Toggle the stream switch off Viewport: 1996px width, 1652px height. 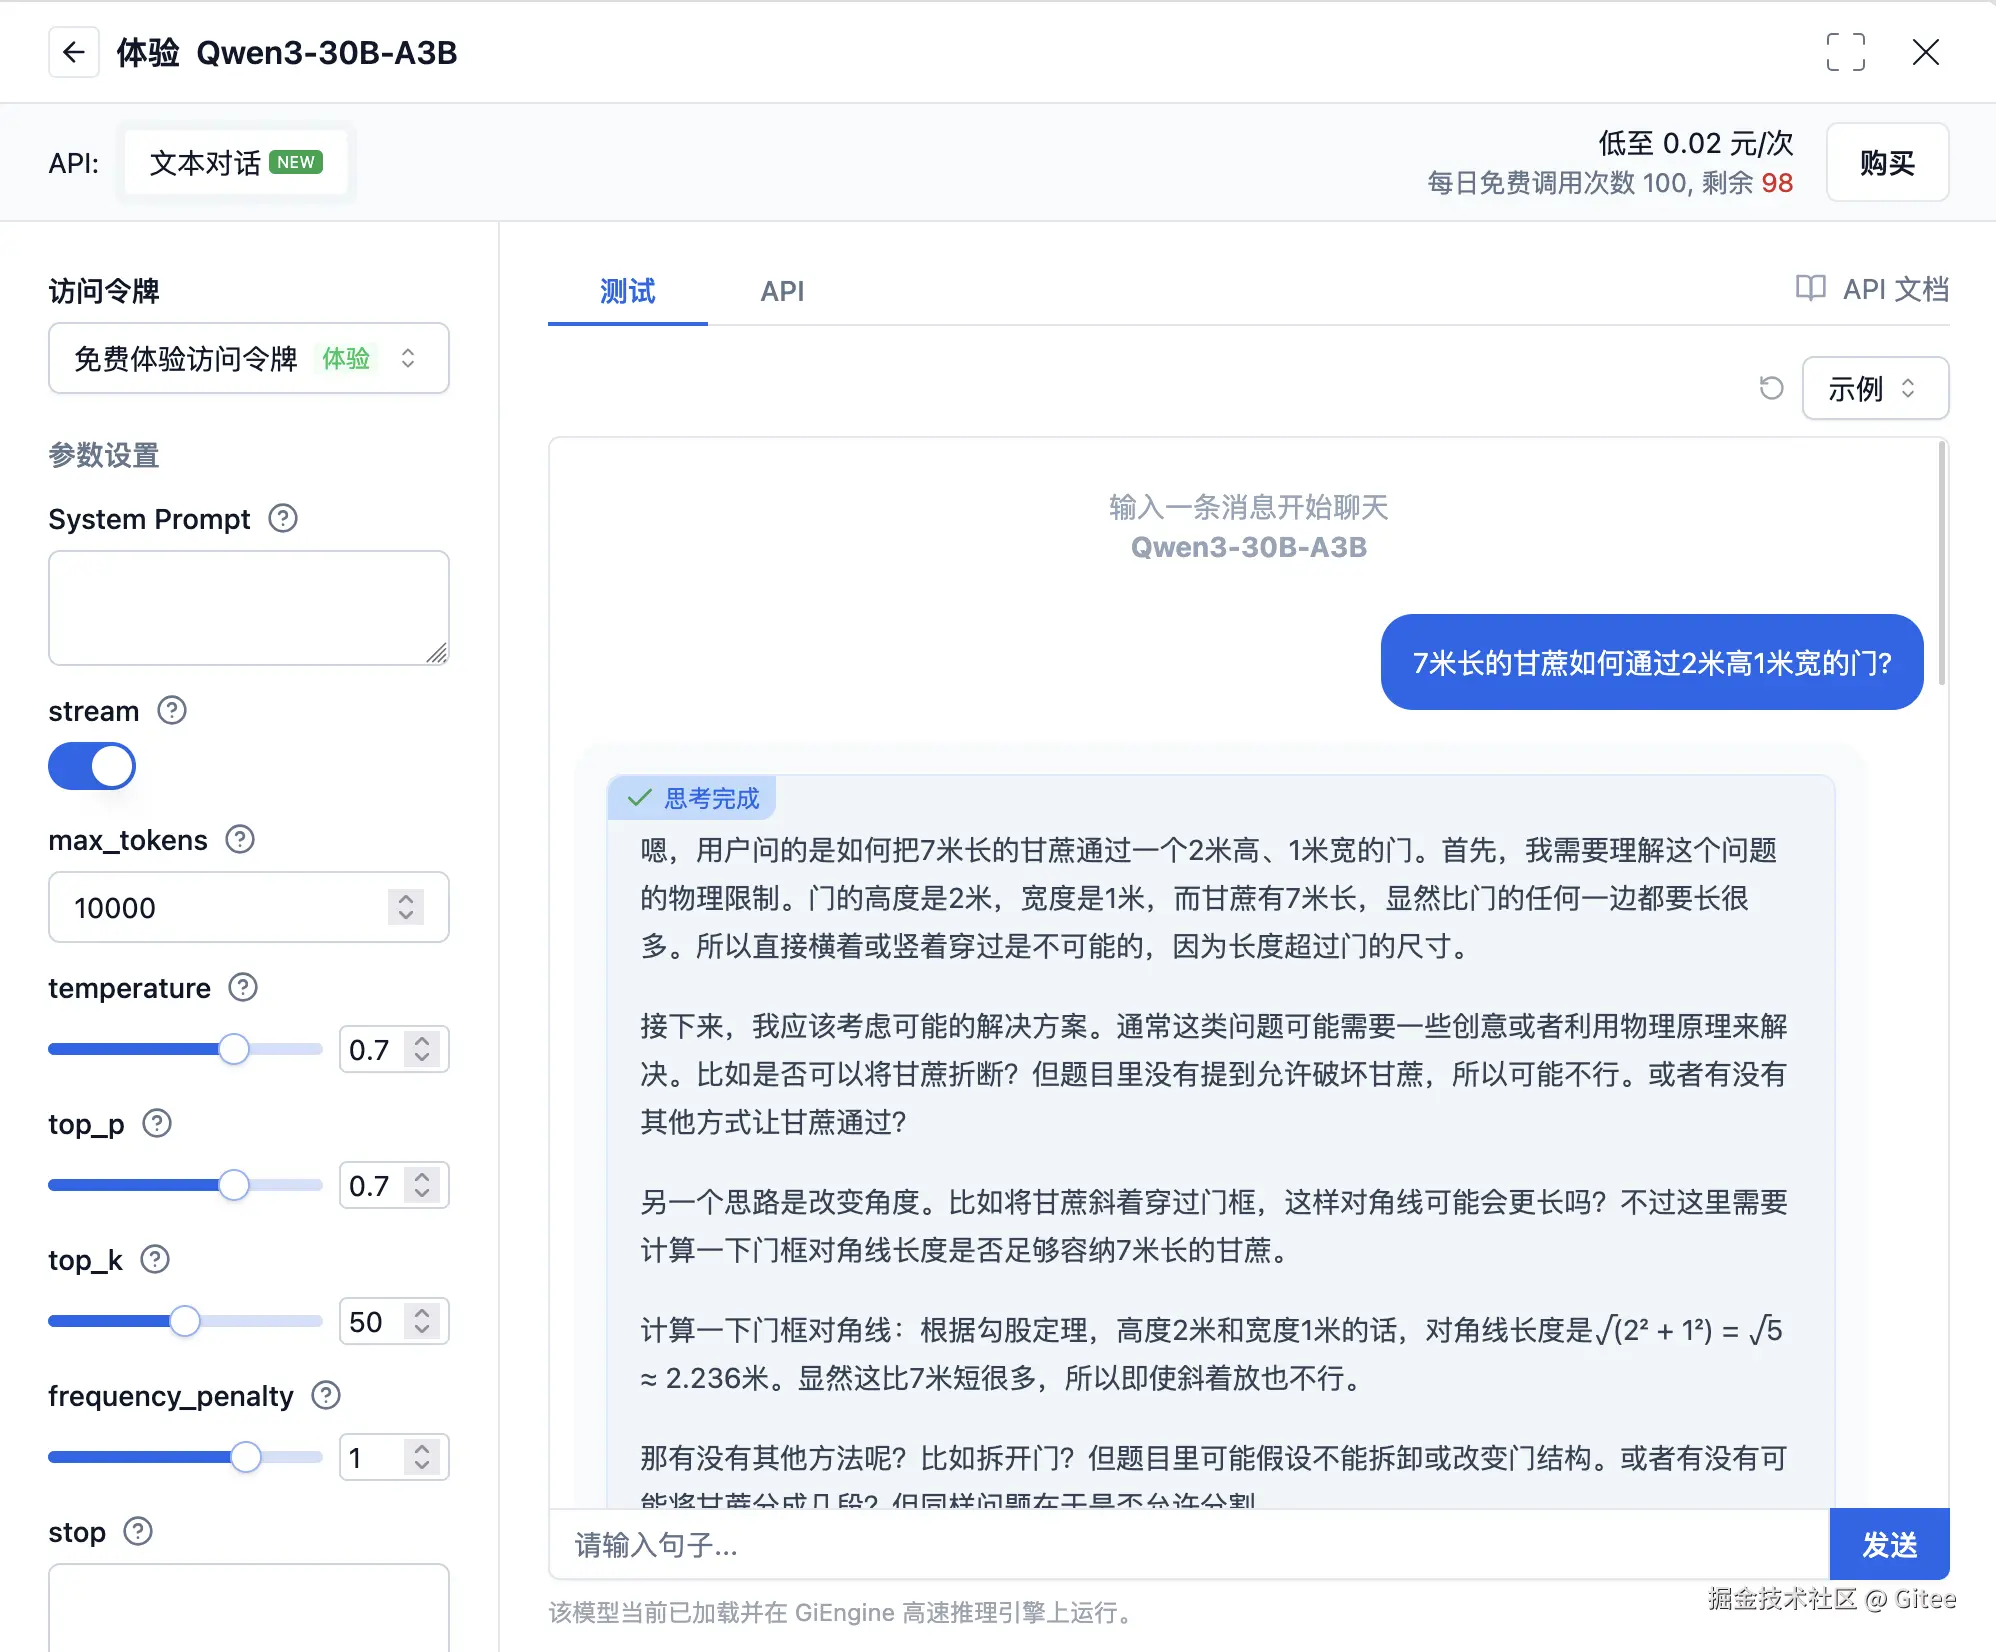point(92,766)
